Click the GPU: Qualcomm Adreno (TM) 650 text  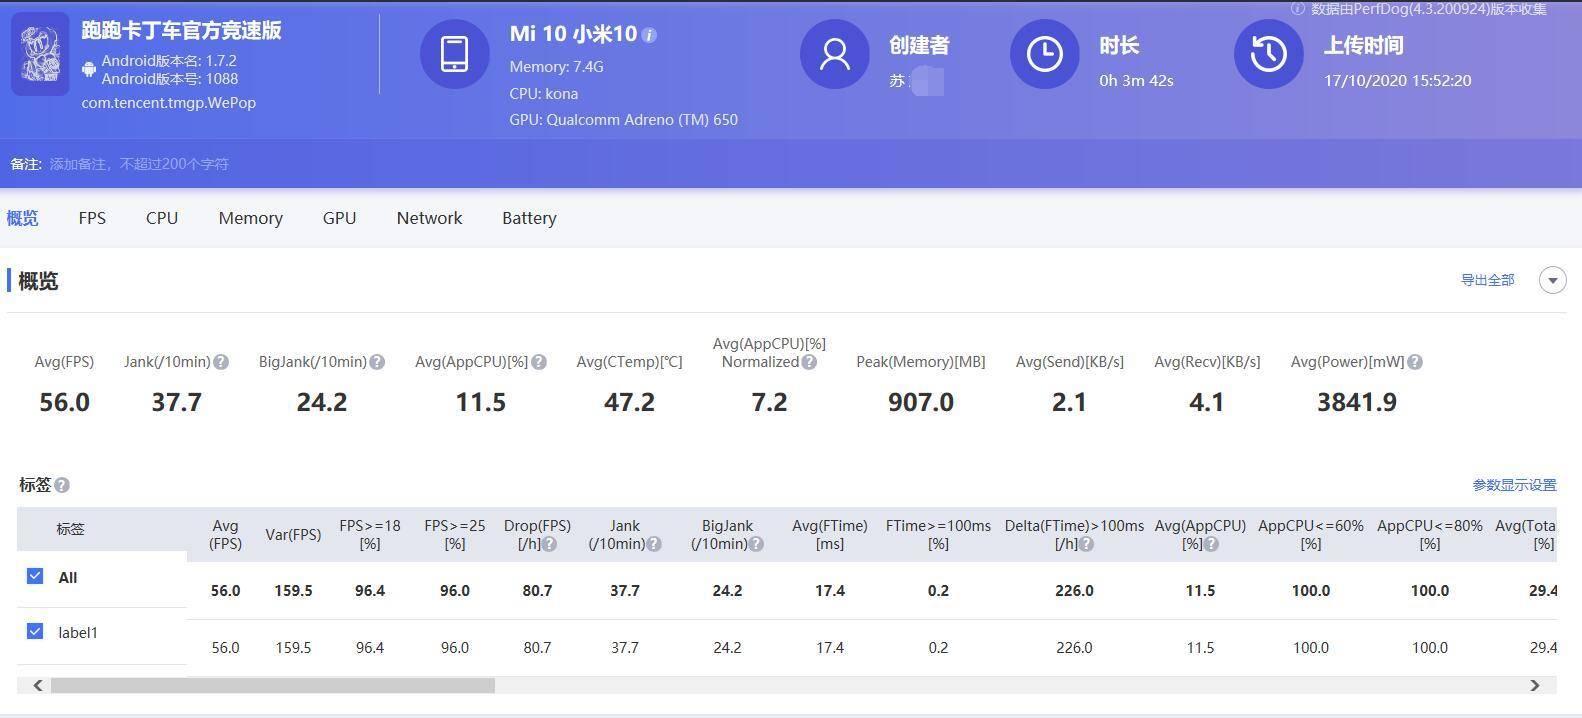click(623, 120)
